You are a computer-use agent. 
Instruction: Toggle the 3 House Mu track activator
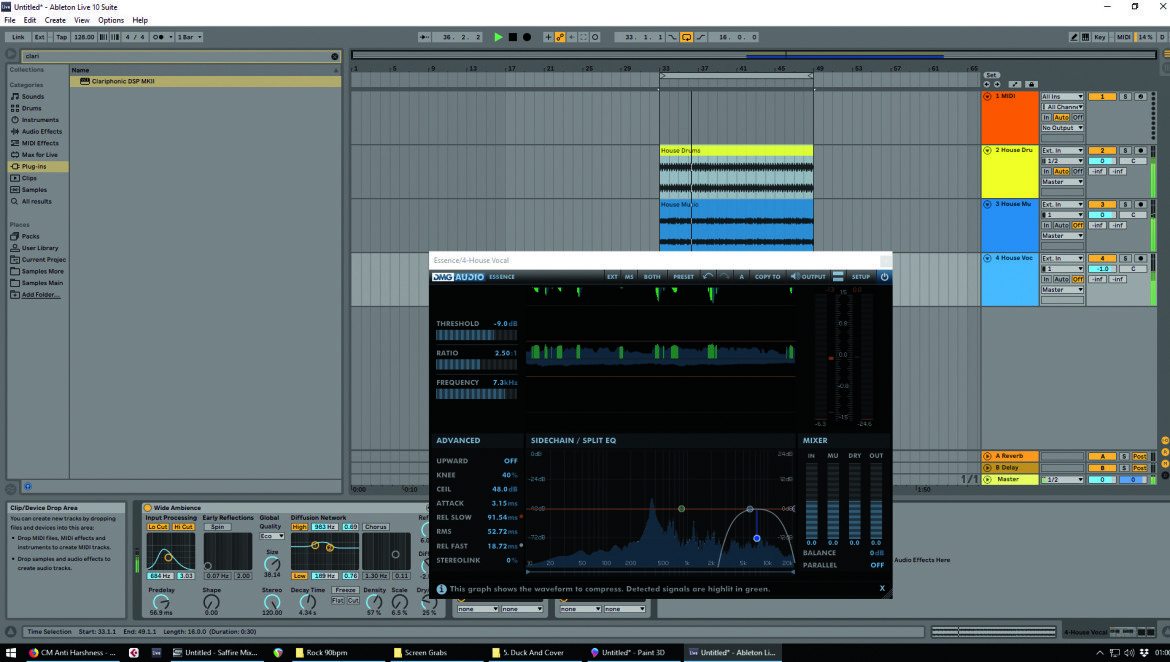[1101, 204]
